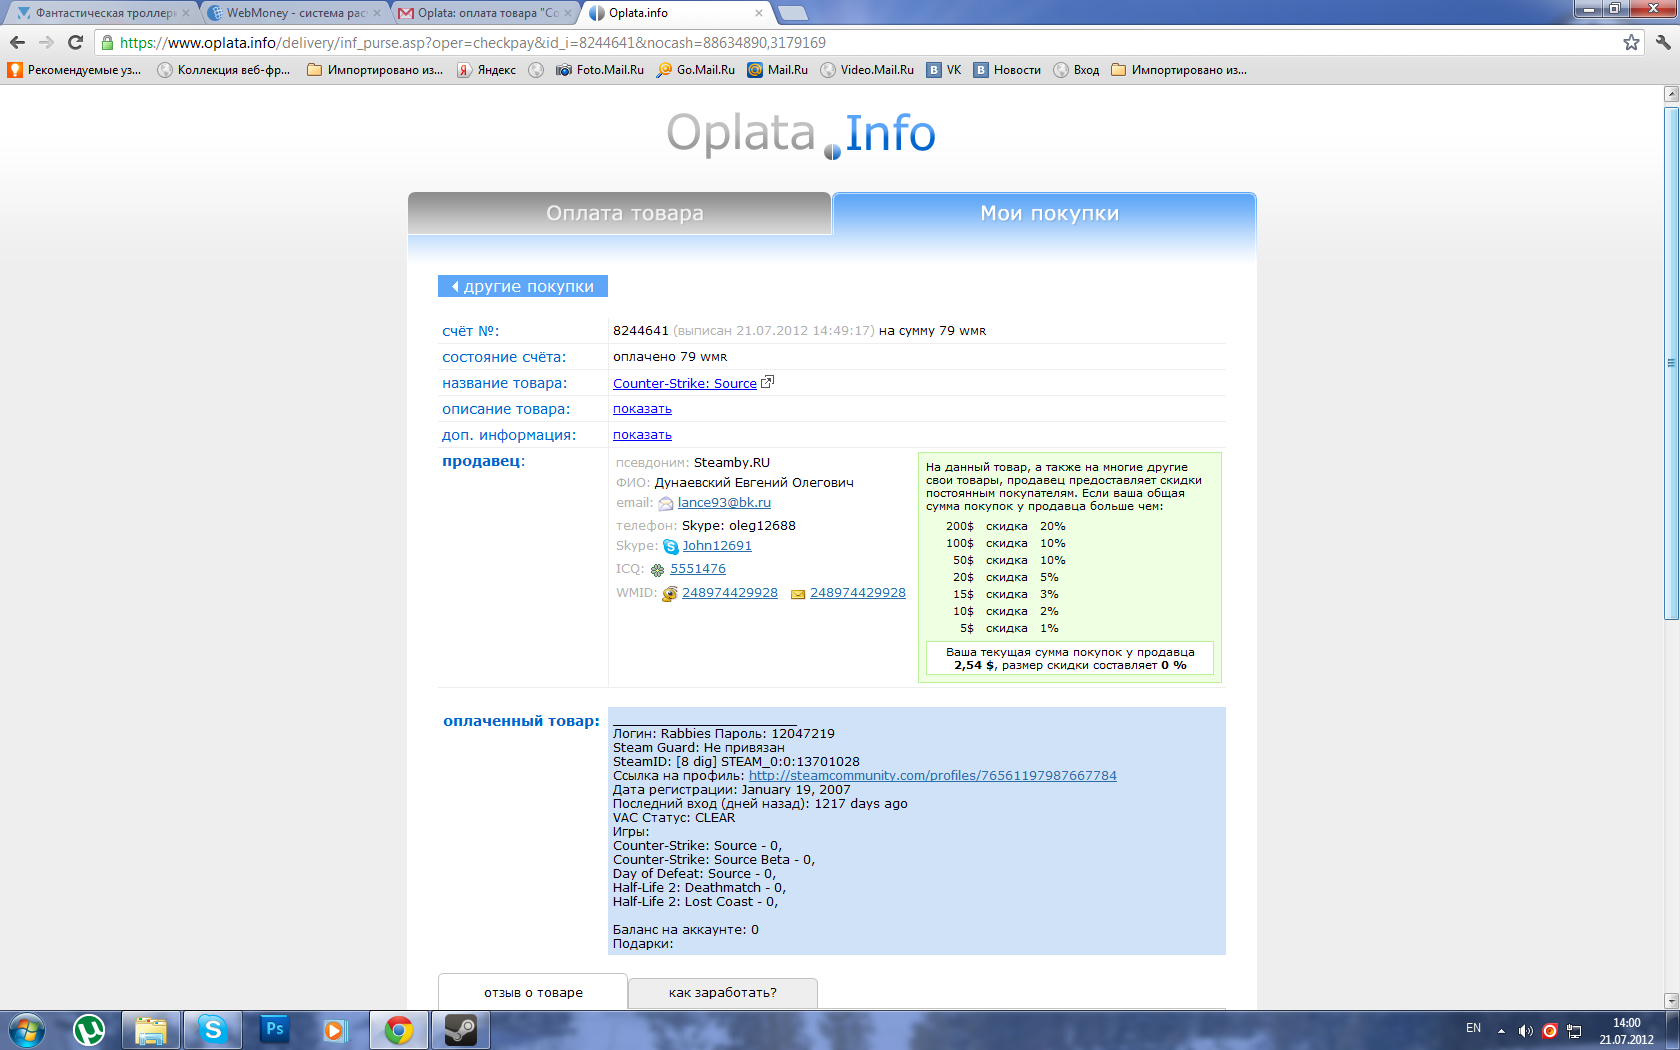Open the media player taskbar icon

(x=335, y=1029)
